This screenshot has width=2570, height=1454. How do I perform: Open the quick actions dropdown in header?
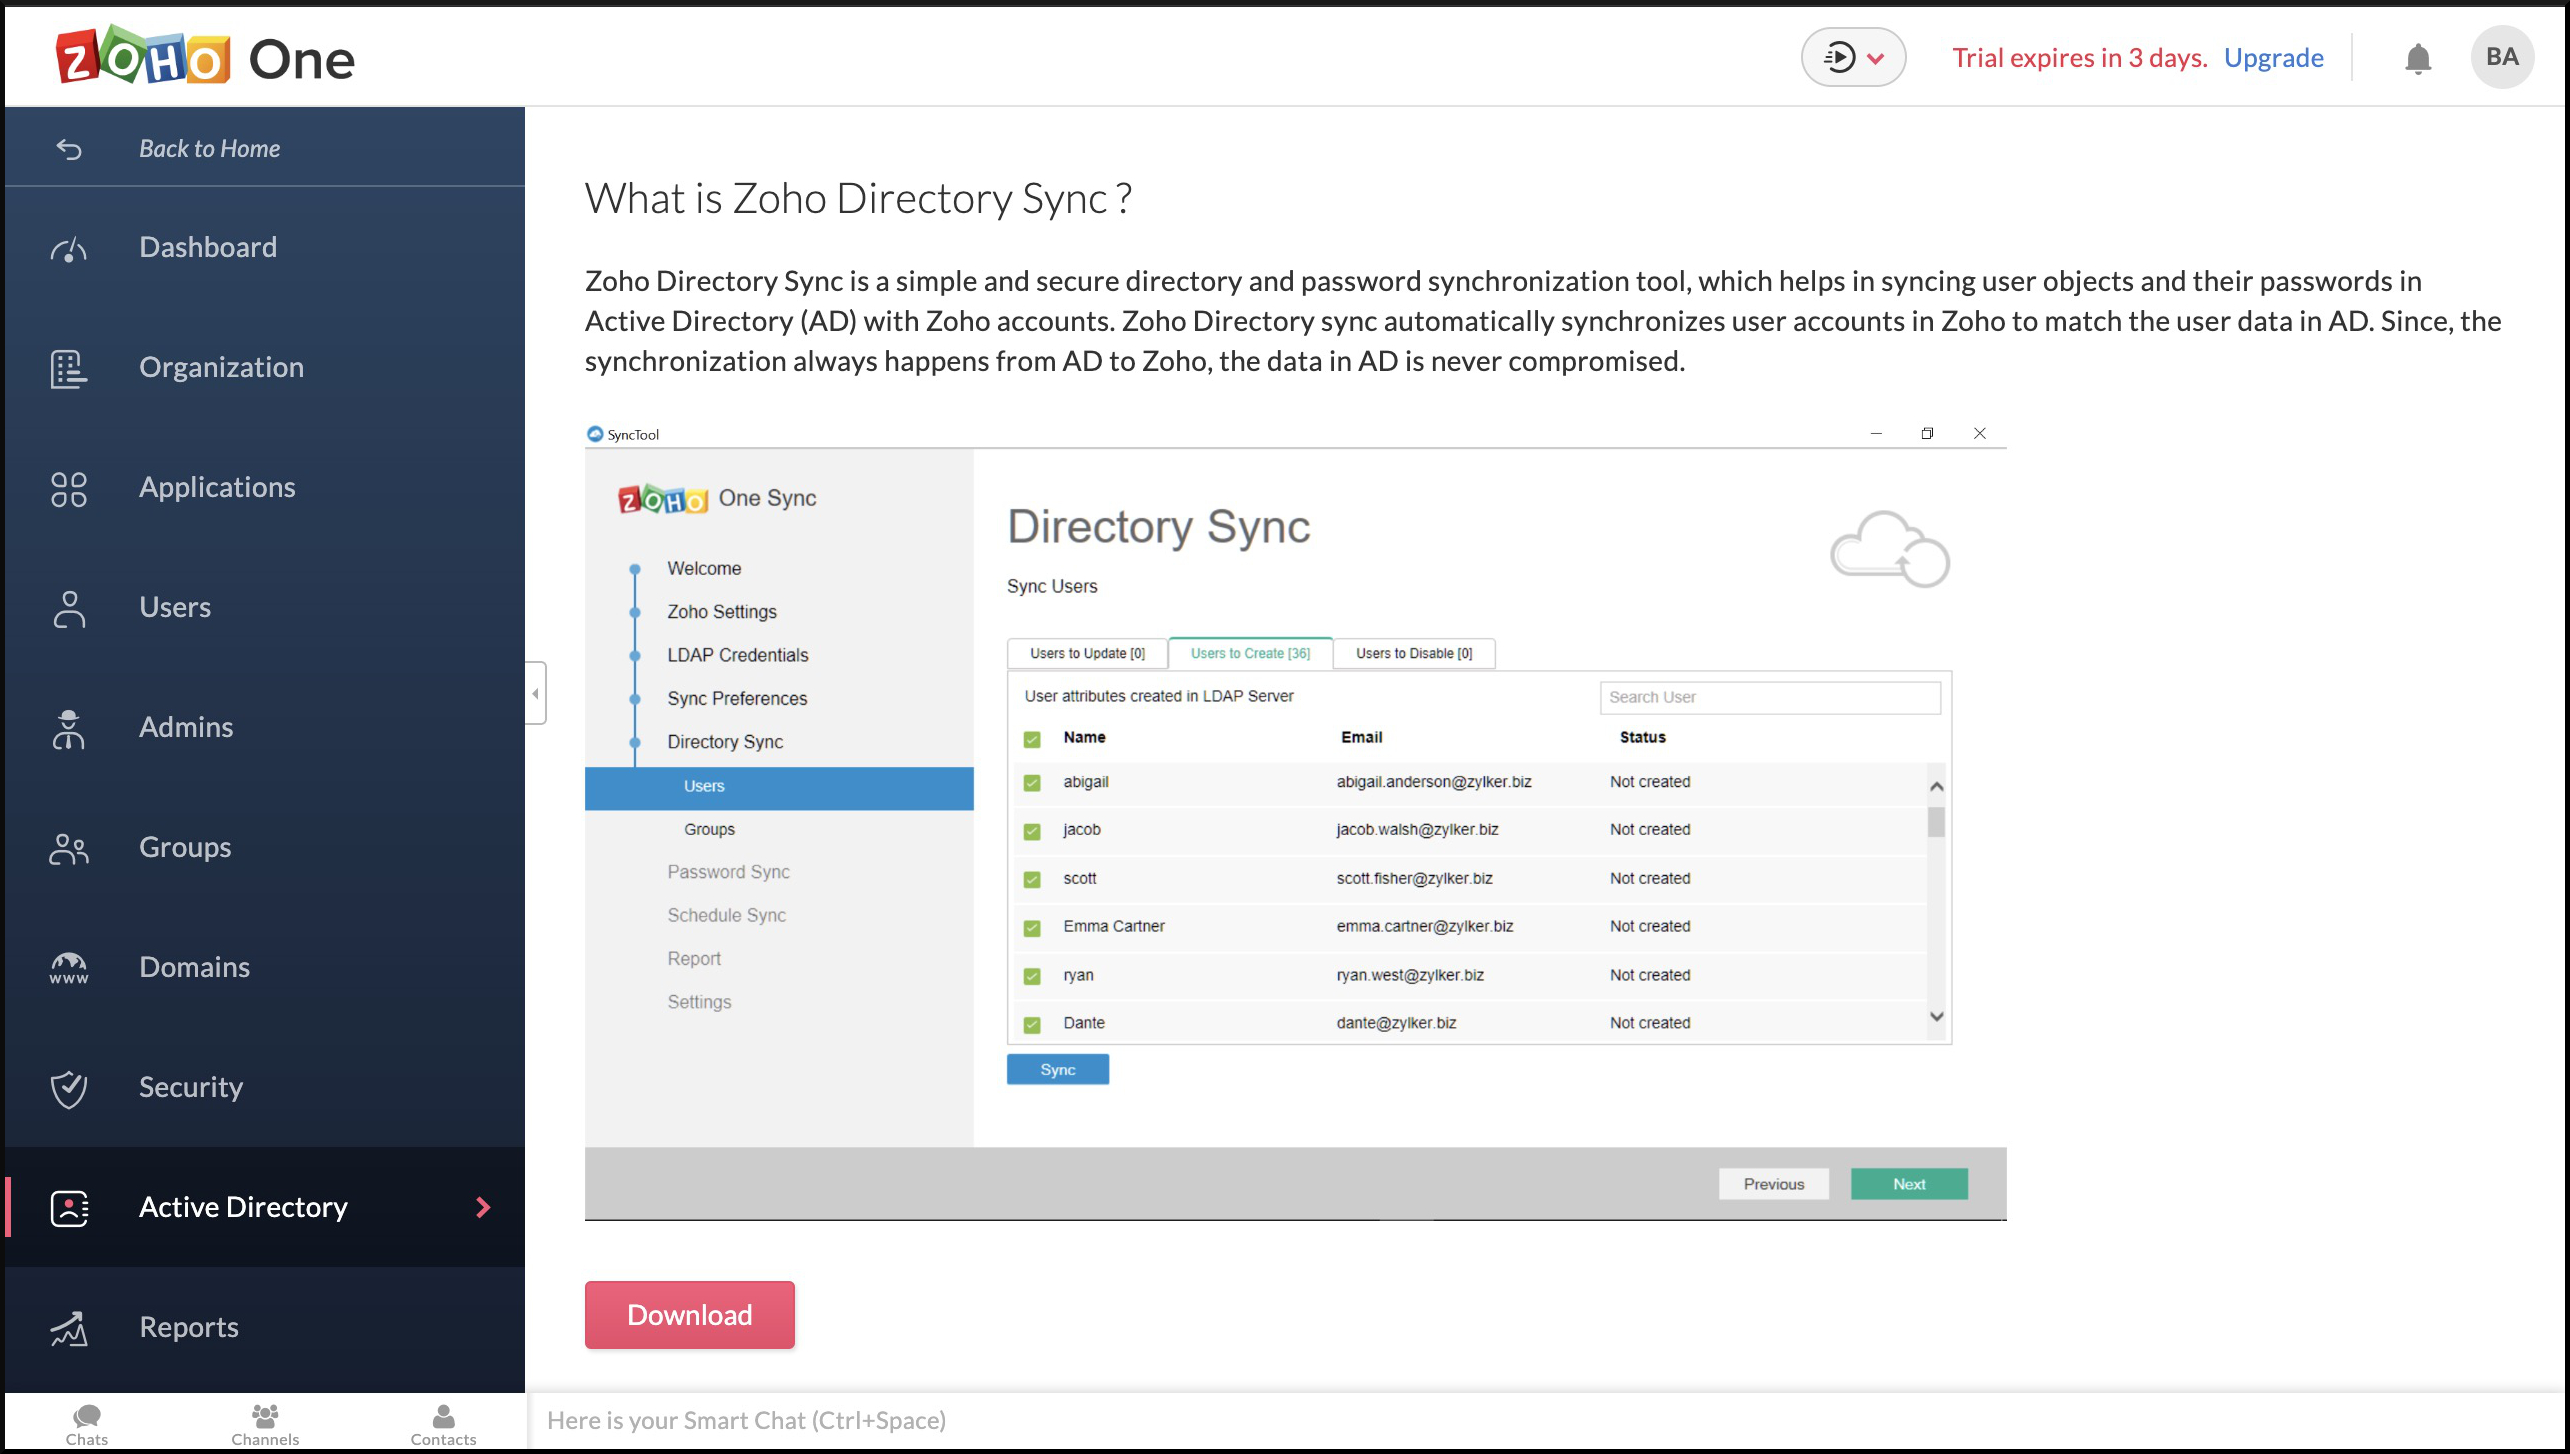(x=1852, y=58)
